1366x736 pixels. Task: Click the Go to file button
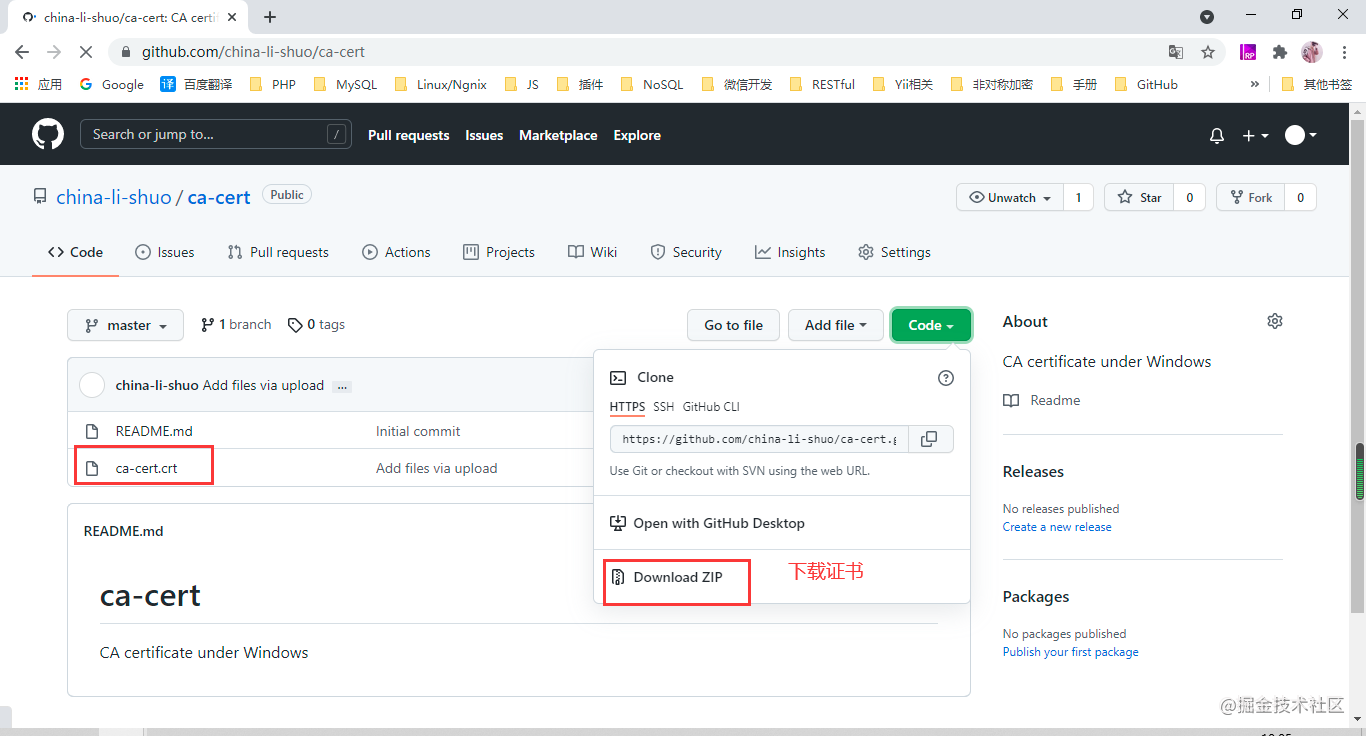733,324
